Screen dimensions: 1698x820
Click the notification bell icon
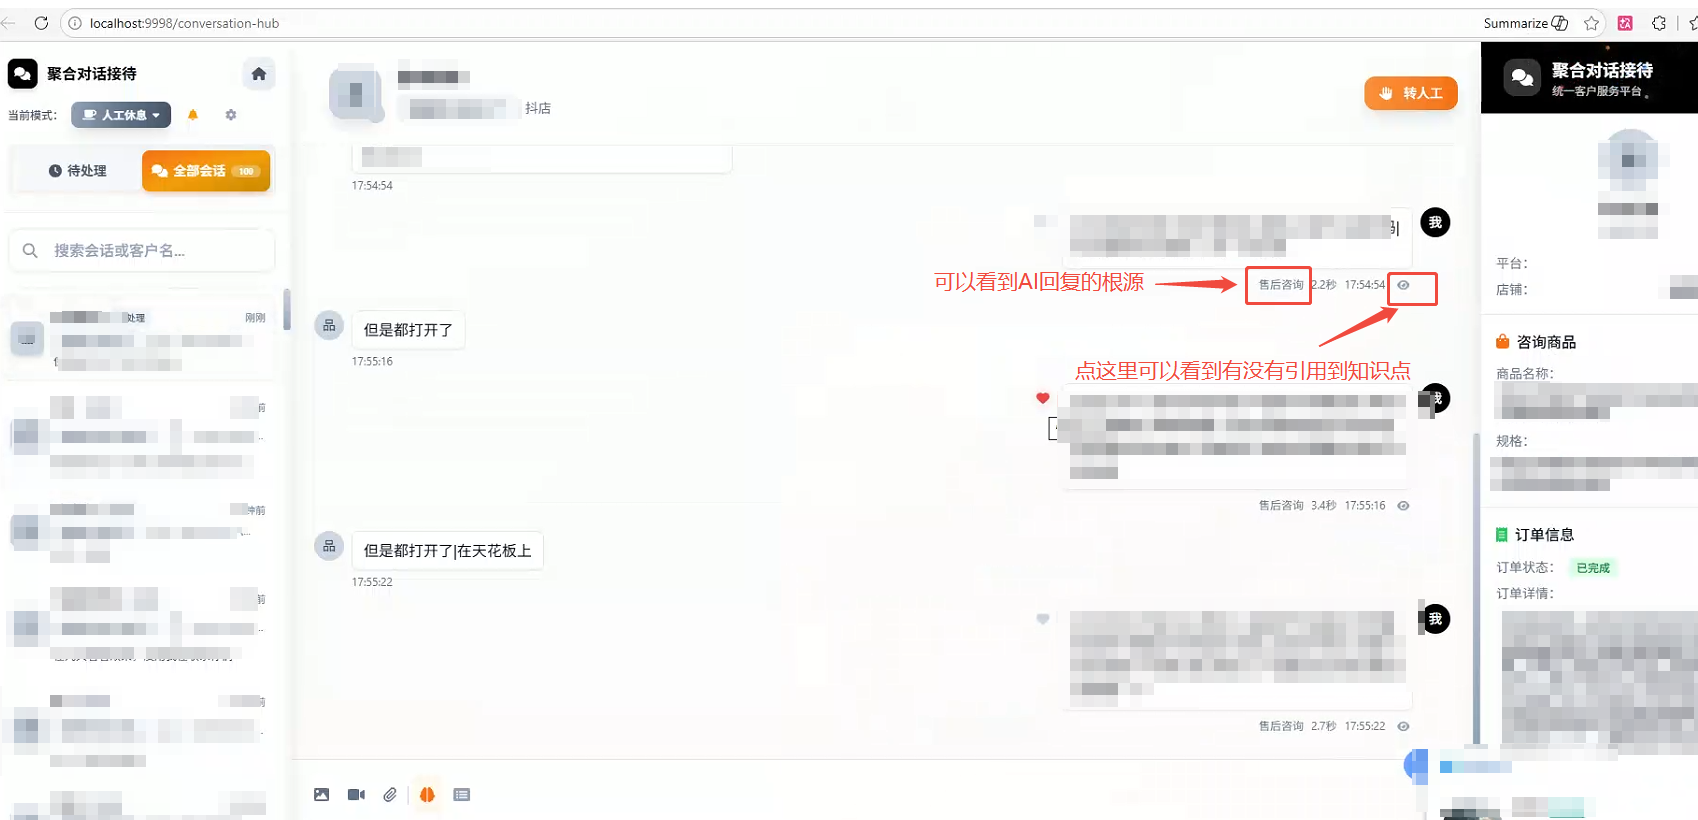pos(193,115)
